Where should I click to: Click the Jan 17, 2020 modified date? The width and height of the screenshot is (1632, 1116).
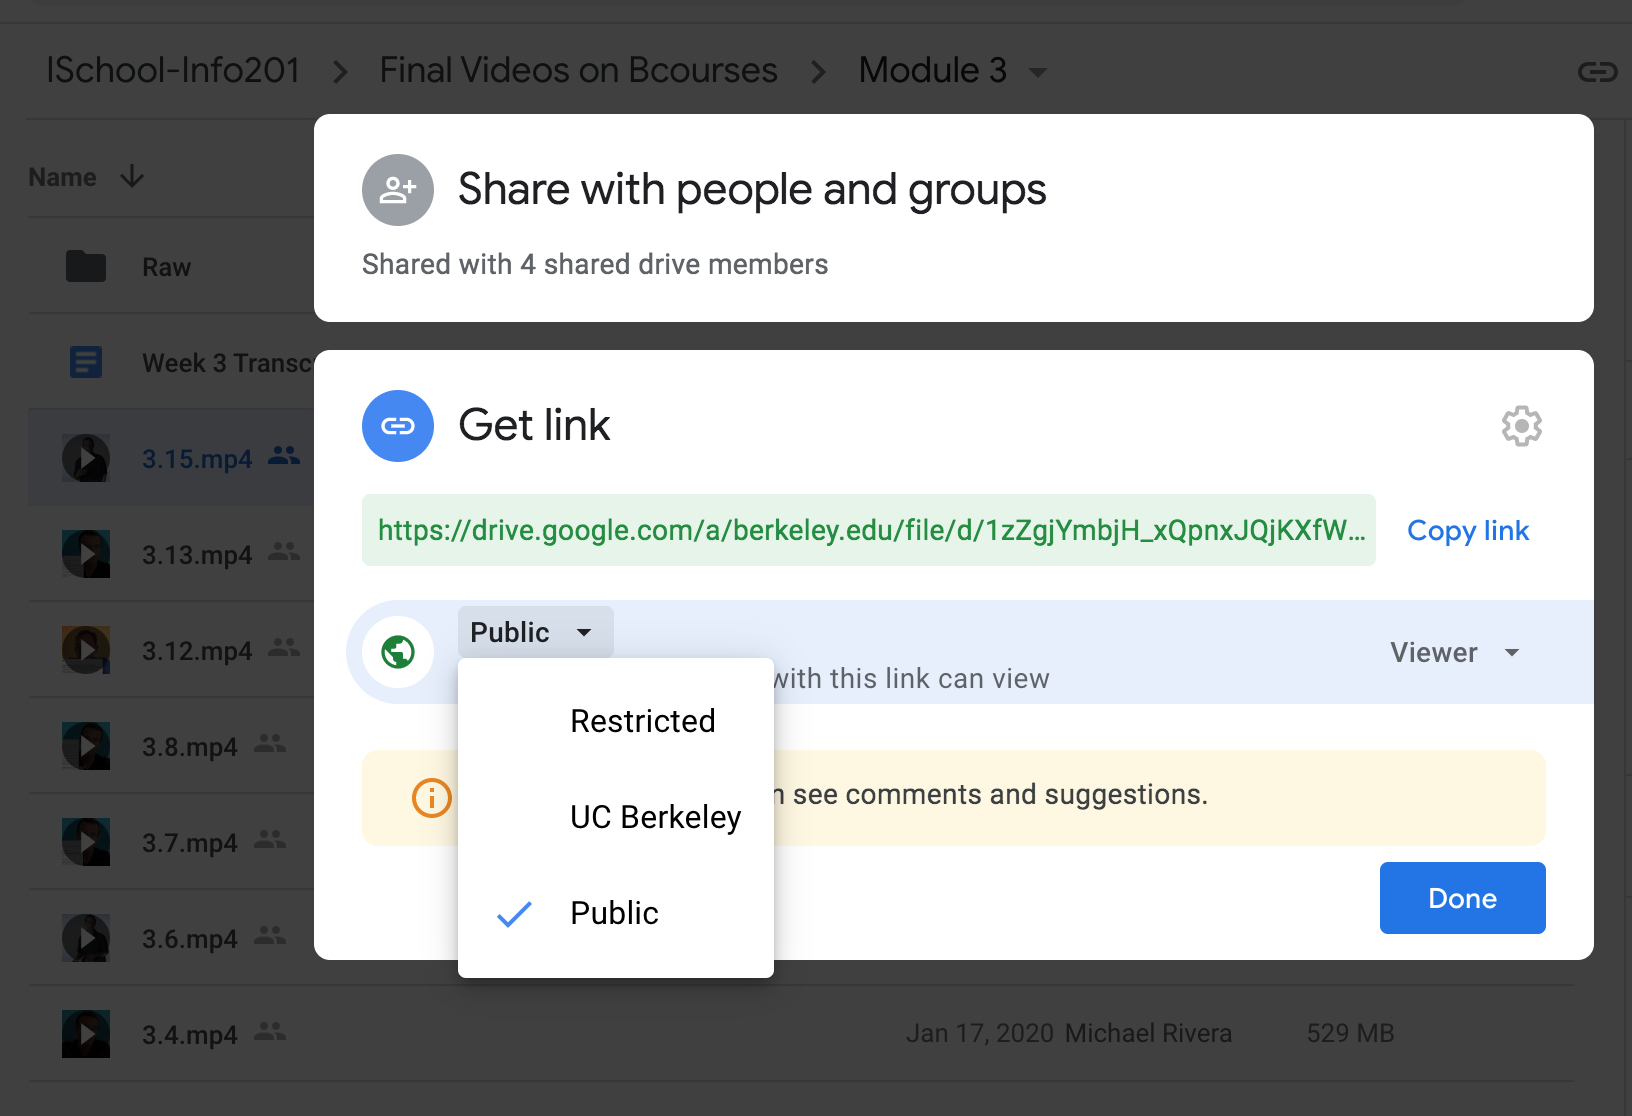(x=980, y=1033)
